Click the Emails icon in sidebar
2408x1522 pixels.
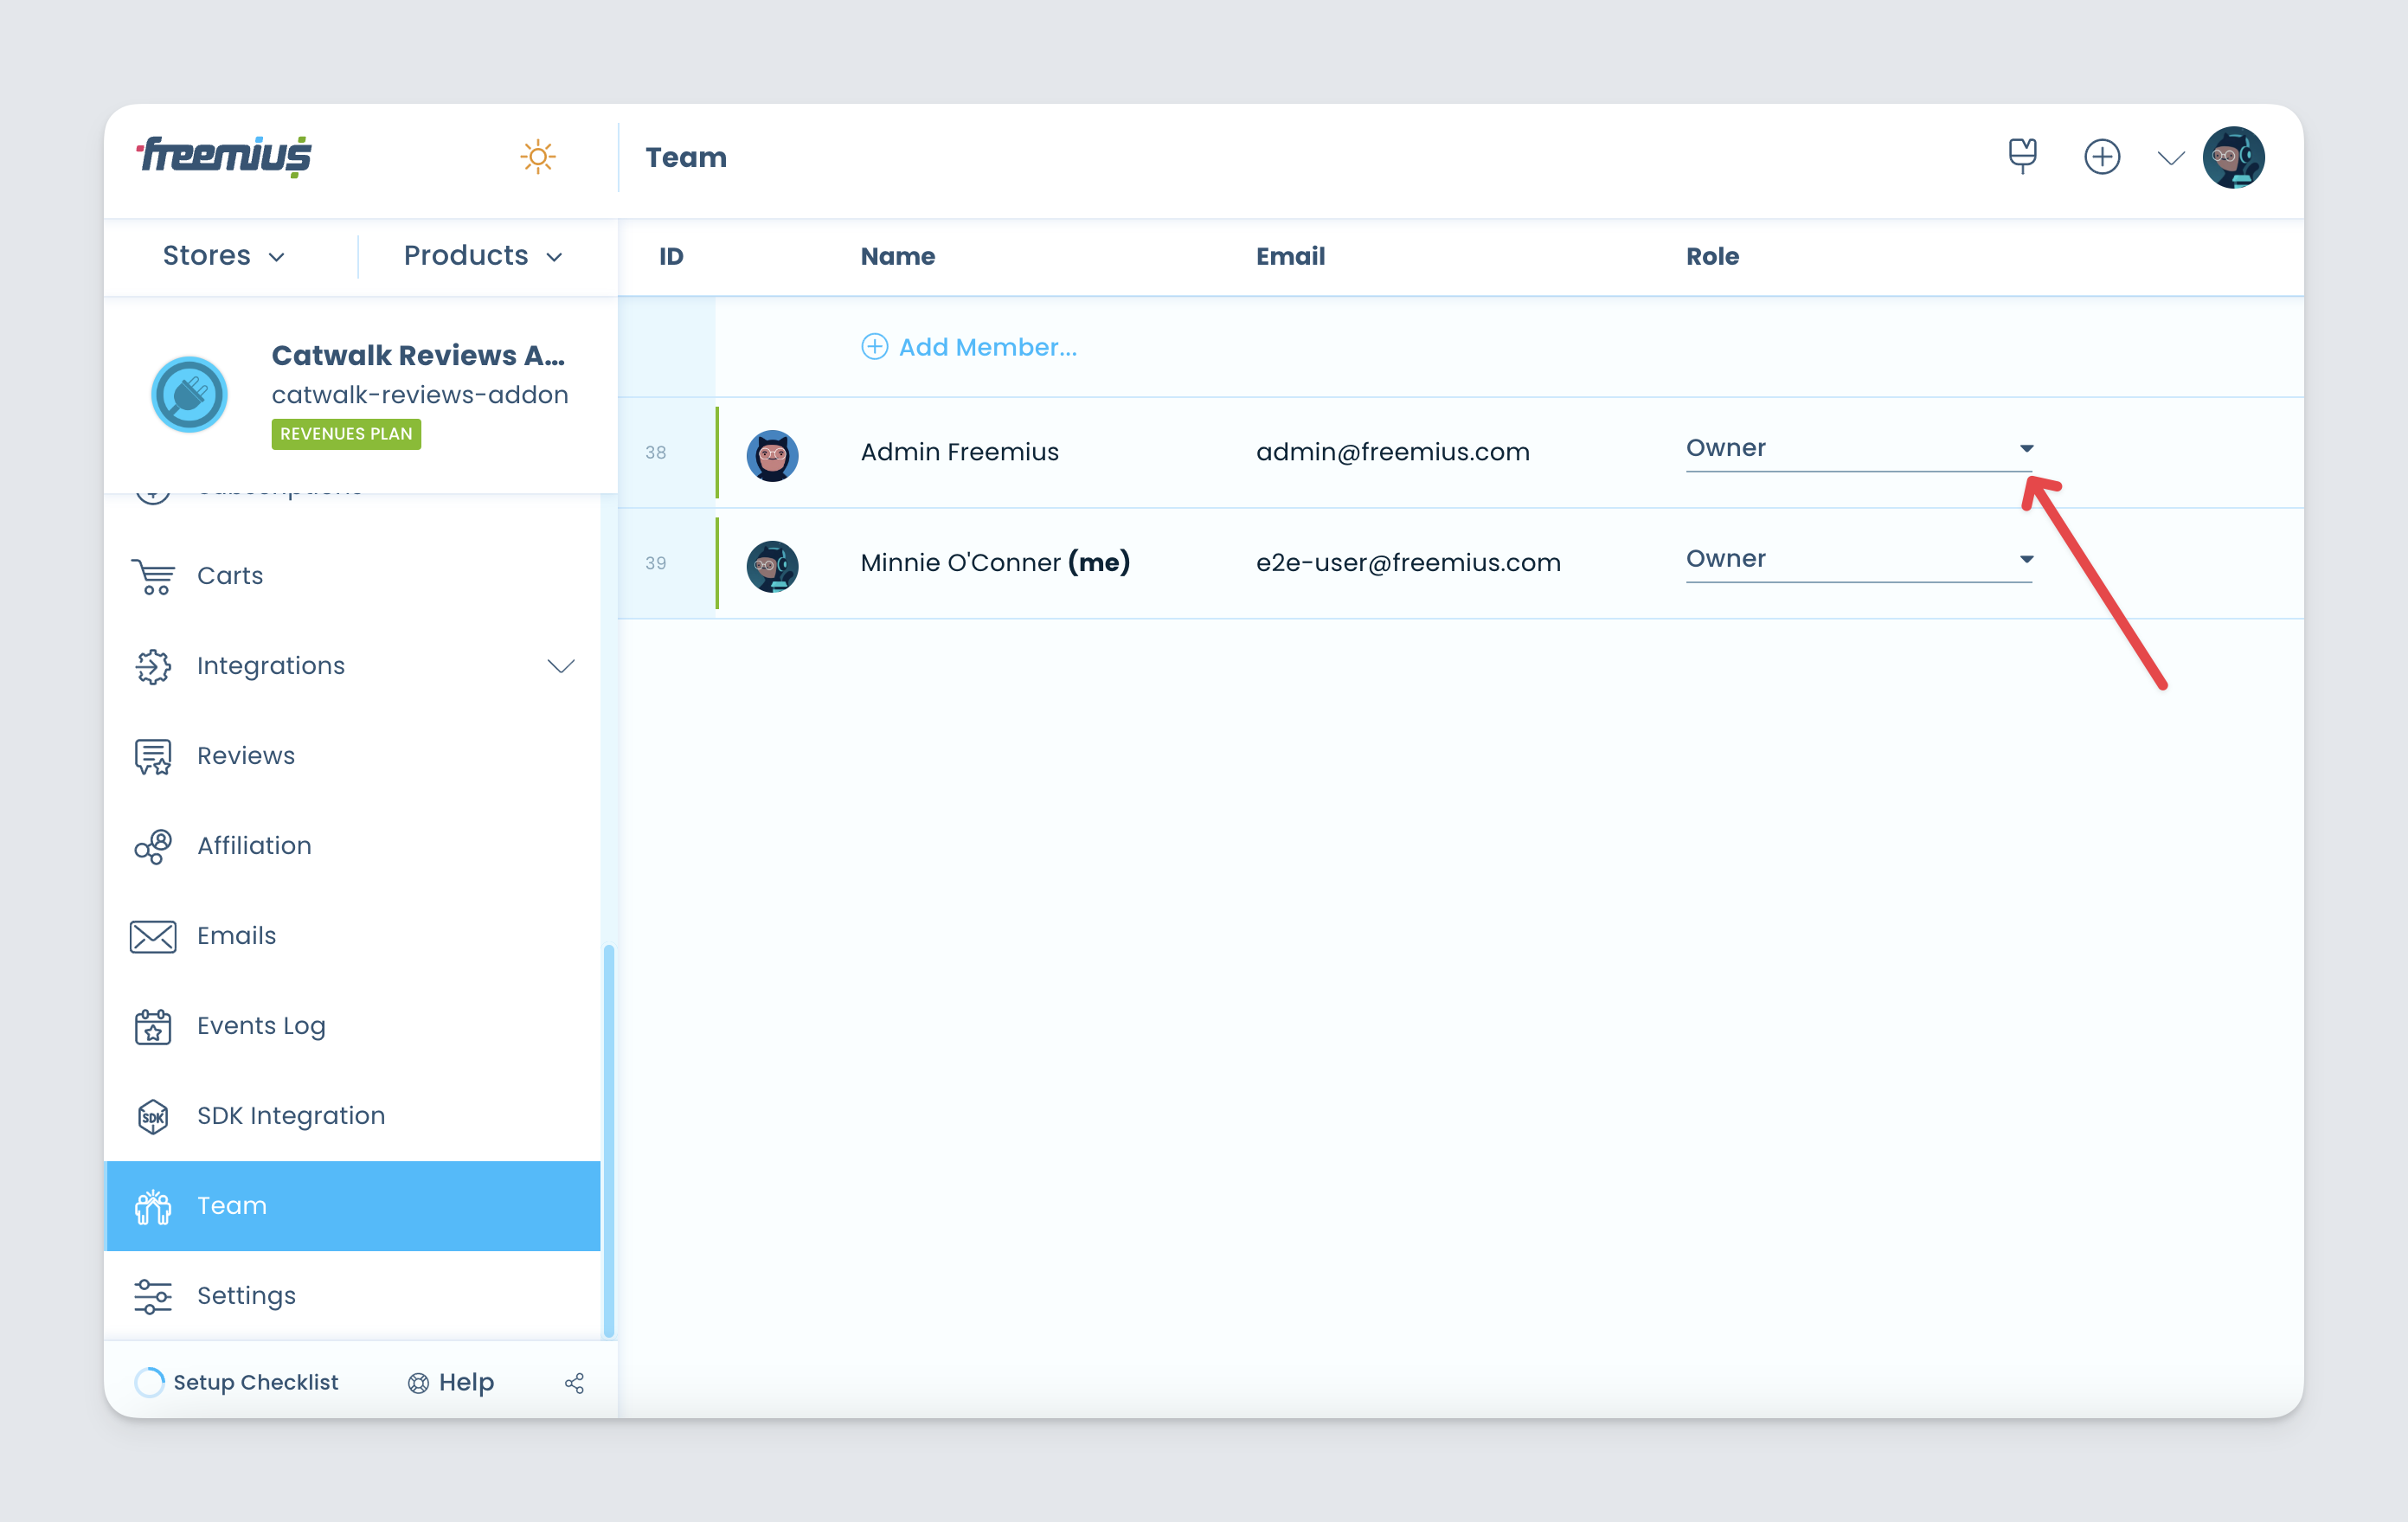[x=152, y=934]
